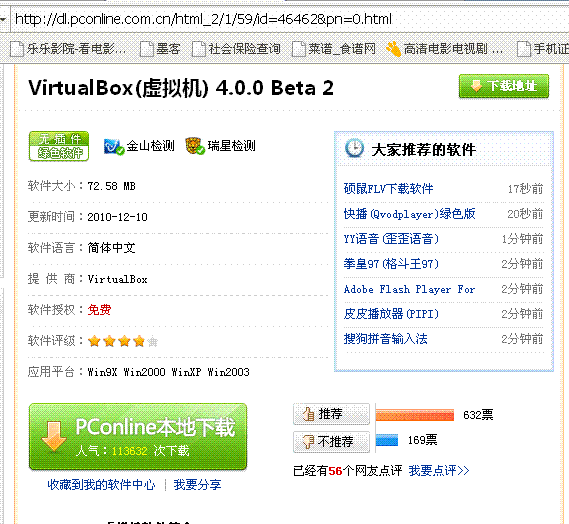This screenshot has width=569, height=524.
Task: Click the 20秒前 timestamp
Action: [525, 214]
